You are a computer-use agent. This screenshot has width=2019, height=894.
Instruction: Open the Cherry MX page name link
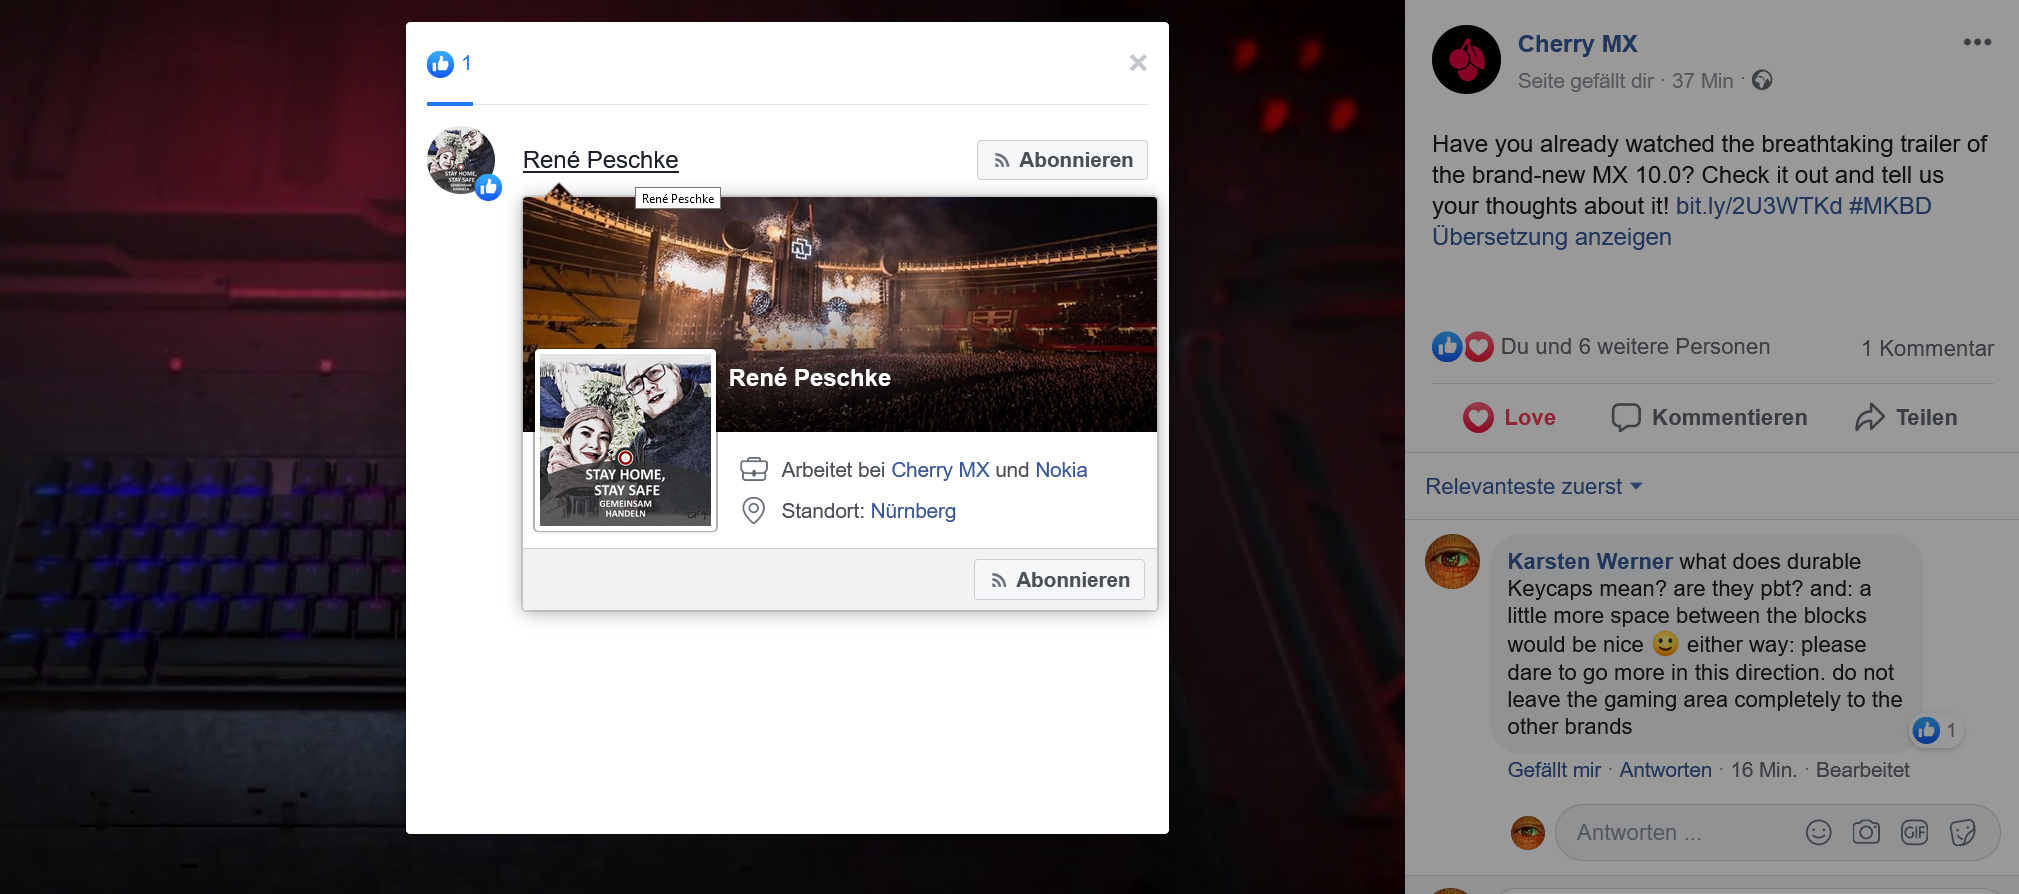click(1577, 44)
